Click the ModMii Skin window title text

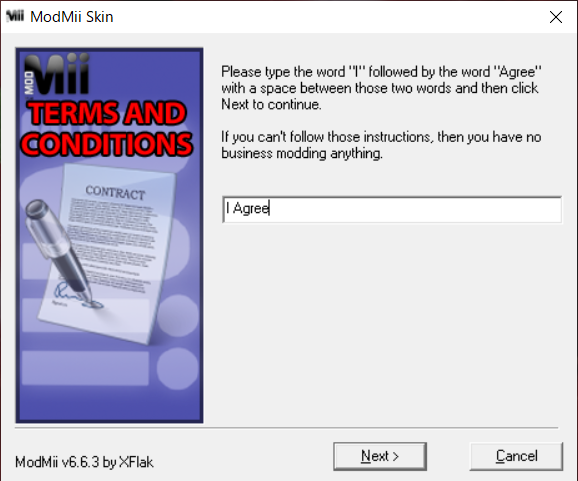pos(72,17)
